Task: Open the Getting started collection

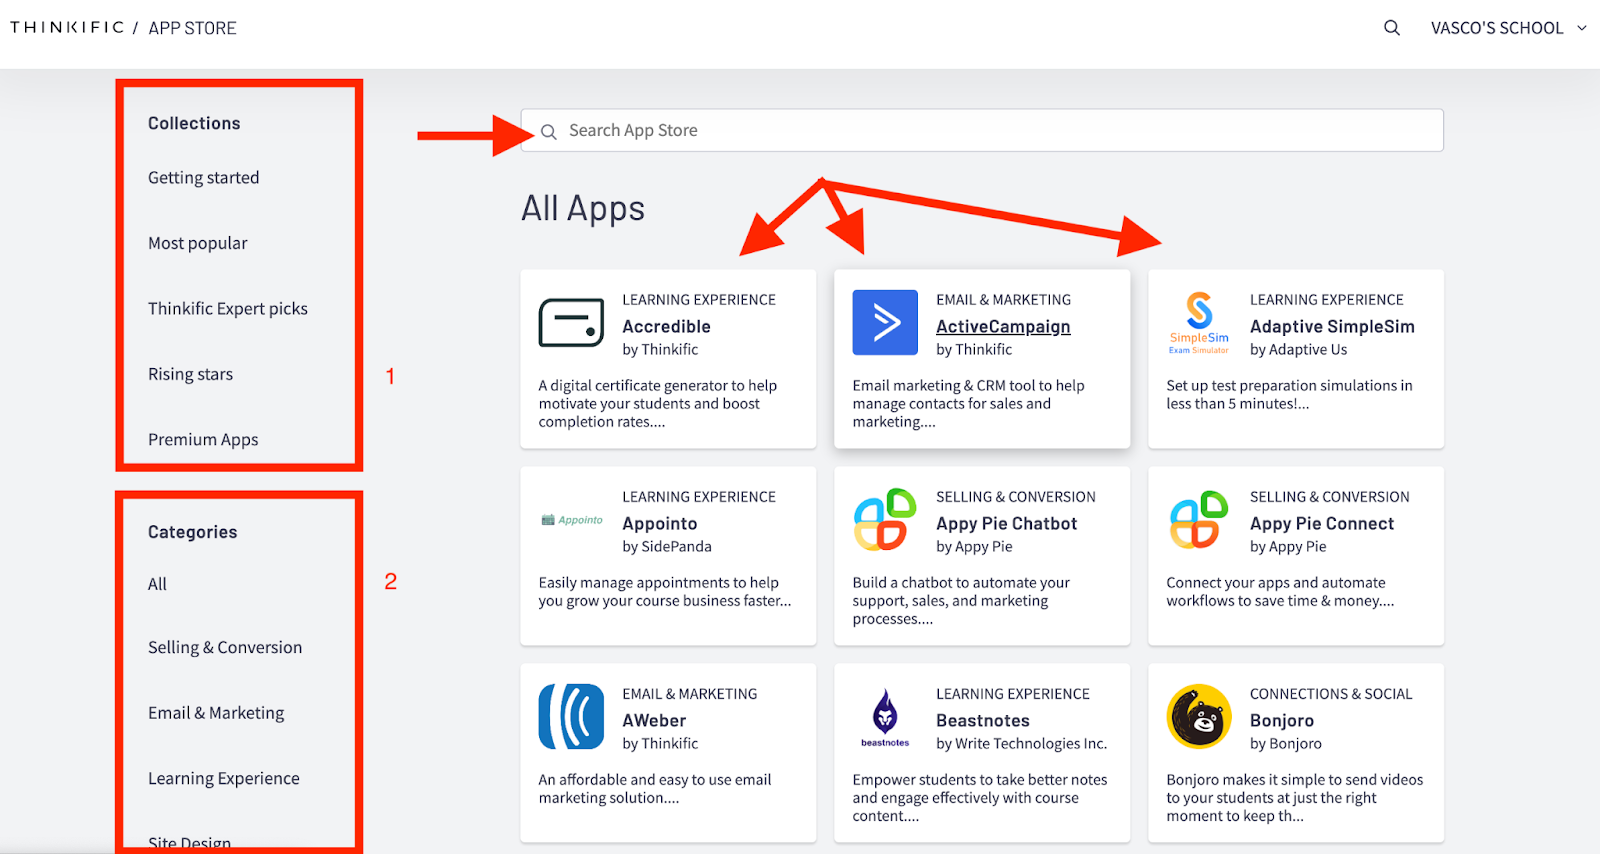Action: [x=204, y=178]
